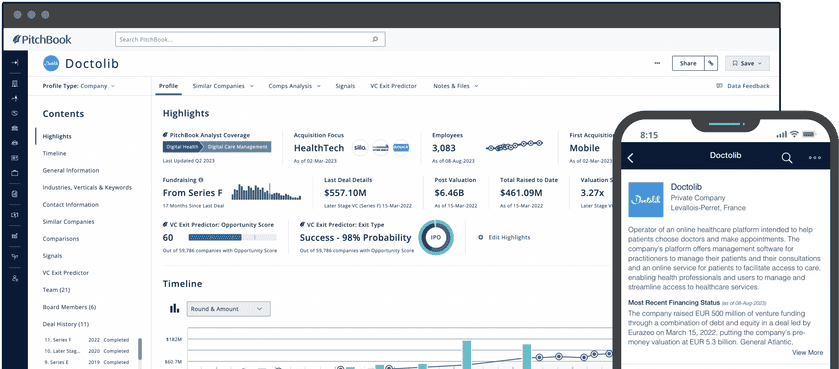The width and height of the screenshot is (839, 369).
Task: Click the Digital Care Management tag
Action: point(237,147)
